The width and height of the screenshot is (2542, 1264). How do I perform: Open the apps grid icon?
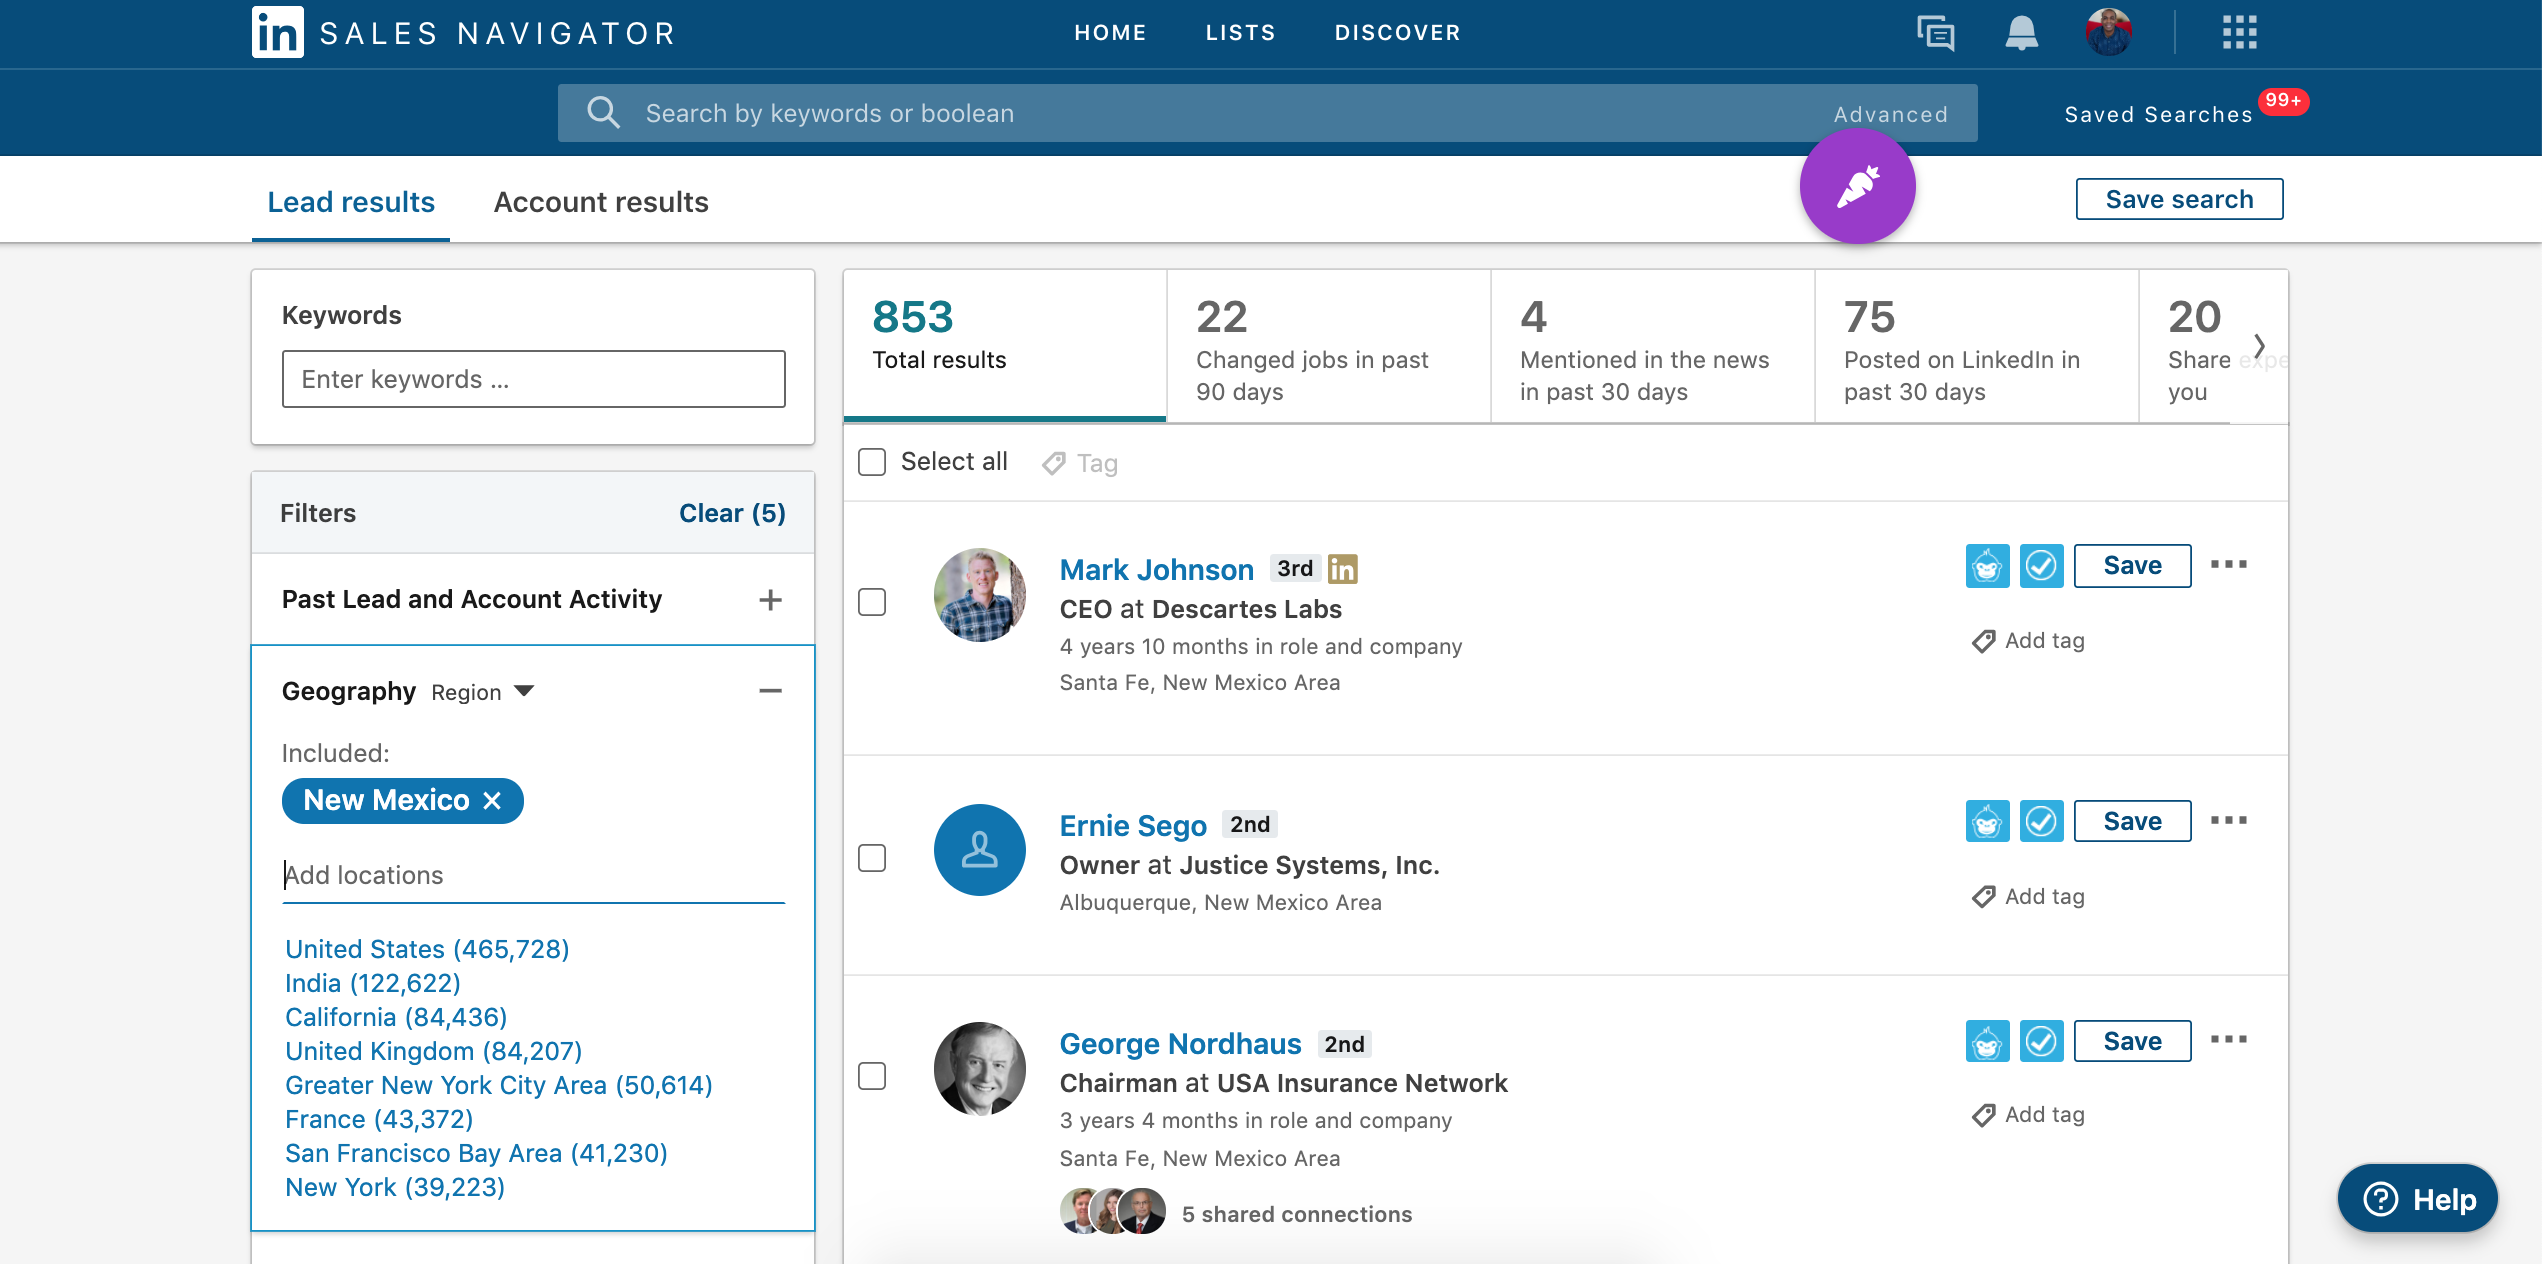tap(2240, 32)
